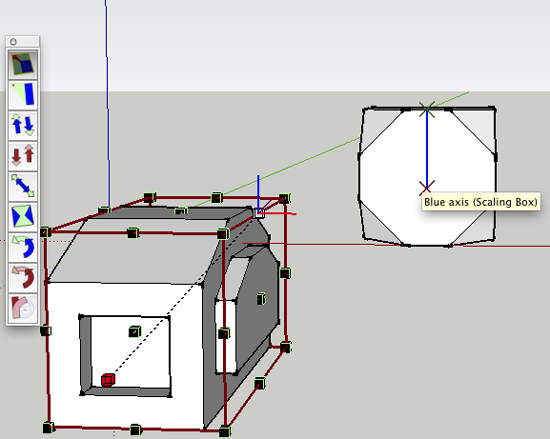The height and width of the screenshot is (439, 550).
Task: Choose the dark red up-down arrows tool
Action: tap(23, 155)
